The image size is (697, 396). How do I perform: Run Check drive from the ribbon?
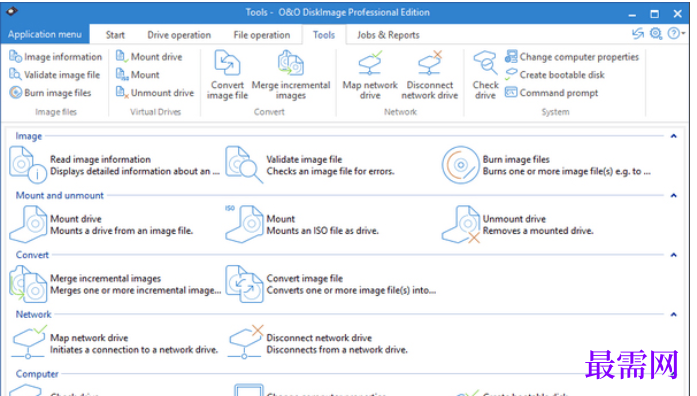click(485, 75)
